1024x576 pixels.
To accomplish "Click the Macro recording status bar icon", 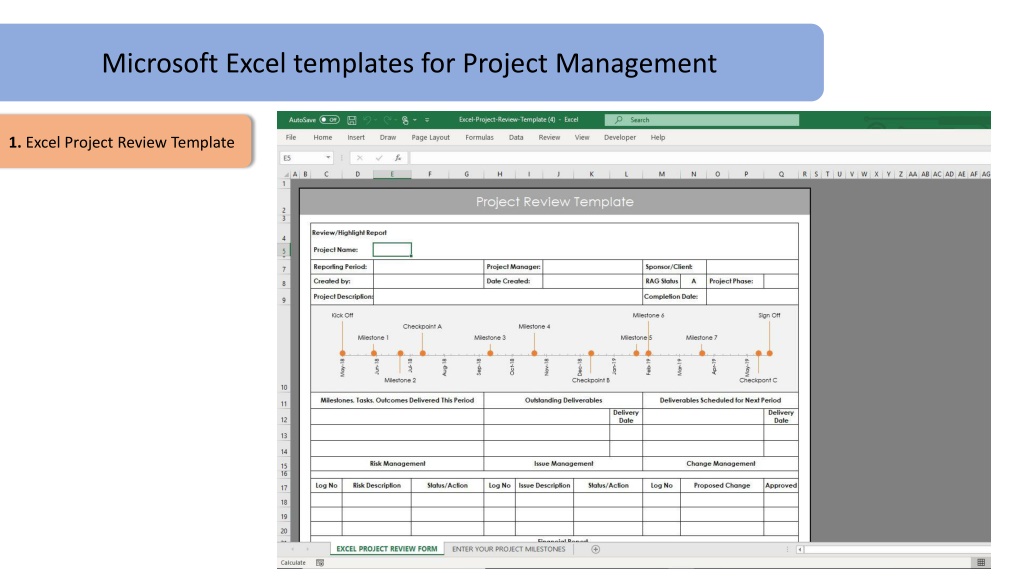I will tap(320, 563).
